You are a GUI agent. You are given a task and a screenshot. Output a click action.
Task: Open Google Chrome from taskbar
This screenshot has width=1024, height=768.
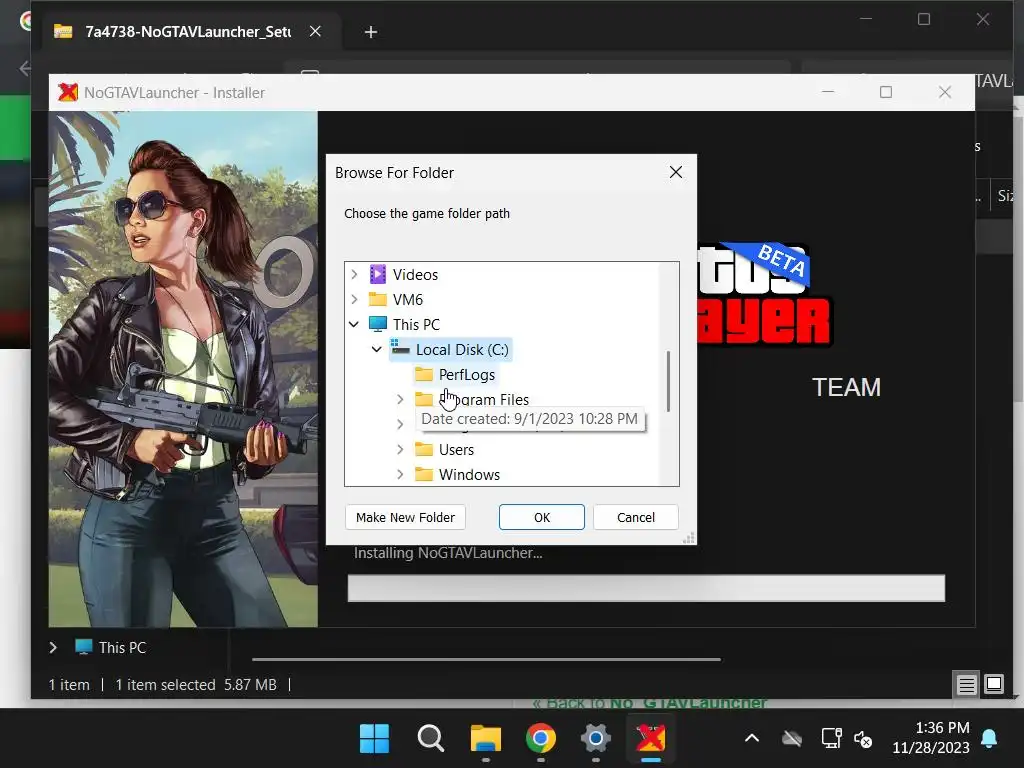[x=541, y=739]
